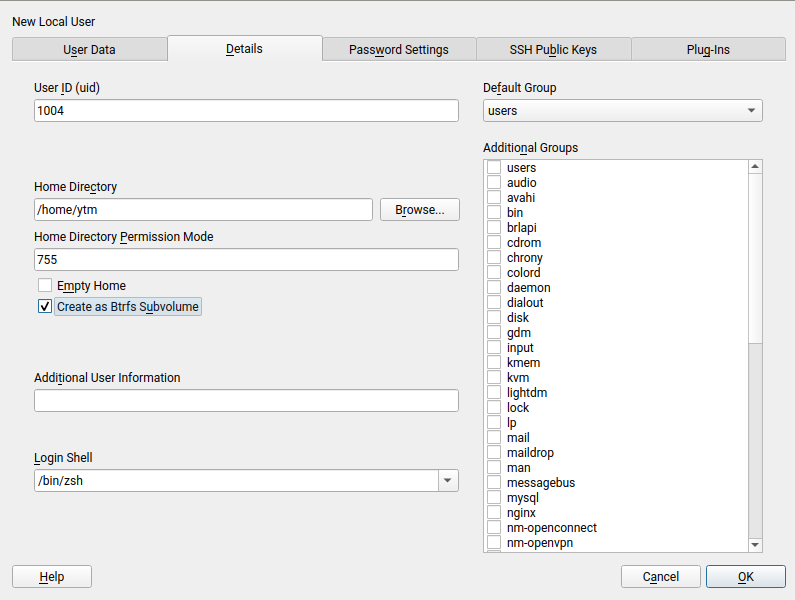Click the Browse button for home directory

[419, 210]
